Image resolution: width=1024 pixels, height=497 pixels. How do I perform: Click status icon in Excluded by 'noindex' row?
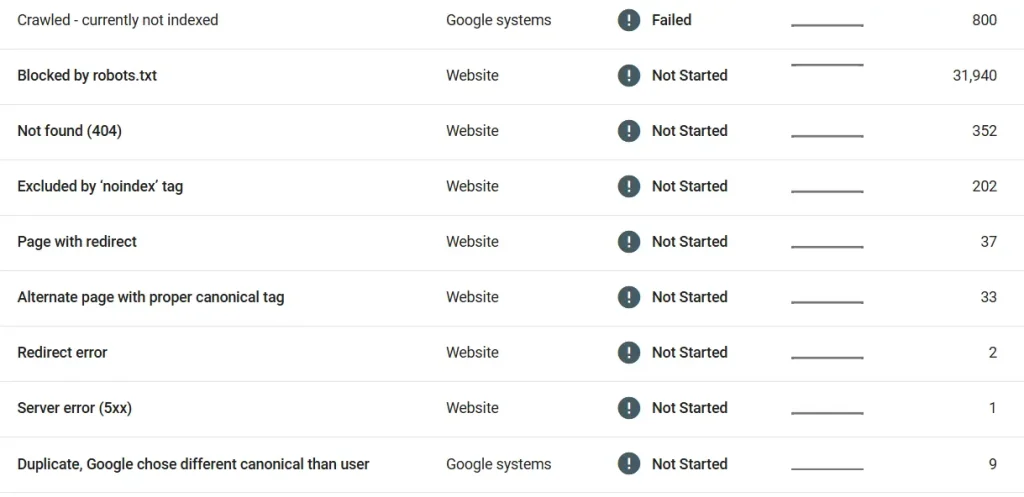coord(628,187)
